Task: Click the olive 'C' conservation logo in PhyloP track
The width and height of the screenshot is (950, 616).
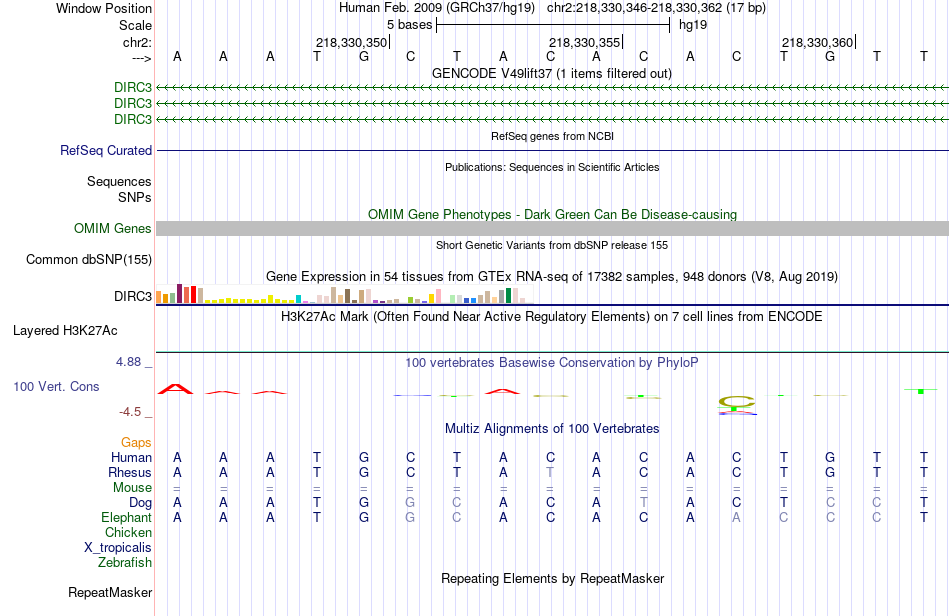Action: coord(737,401)
